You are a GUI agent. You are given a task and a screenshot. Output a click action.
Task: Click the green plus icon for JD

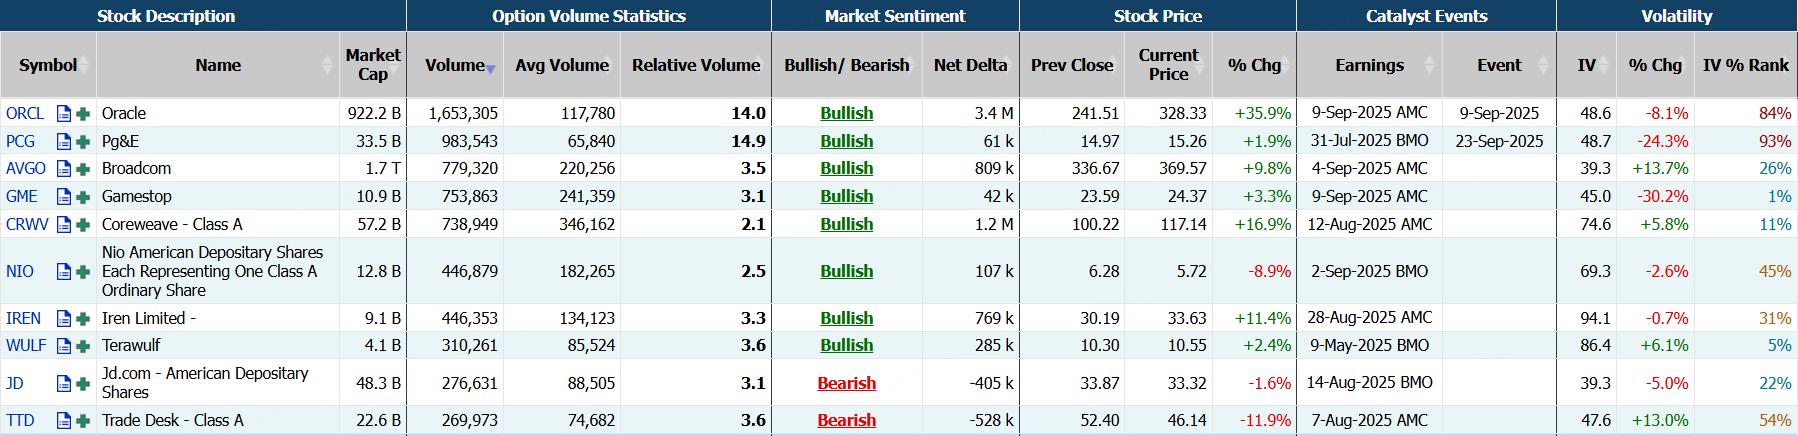(83, 384)
